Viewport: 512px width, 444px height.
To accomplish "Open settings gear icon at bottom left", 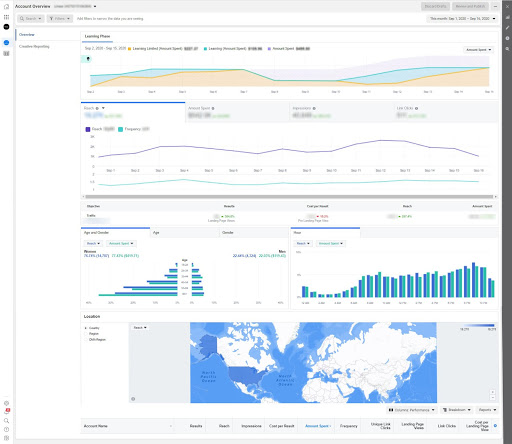I will (x=6, y=403).
